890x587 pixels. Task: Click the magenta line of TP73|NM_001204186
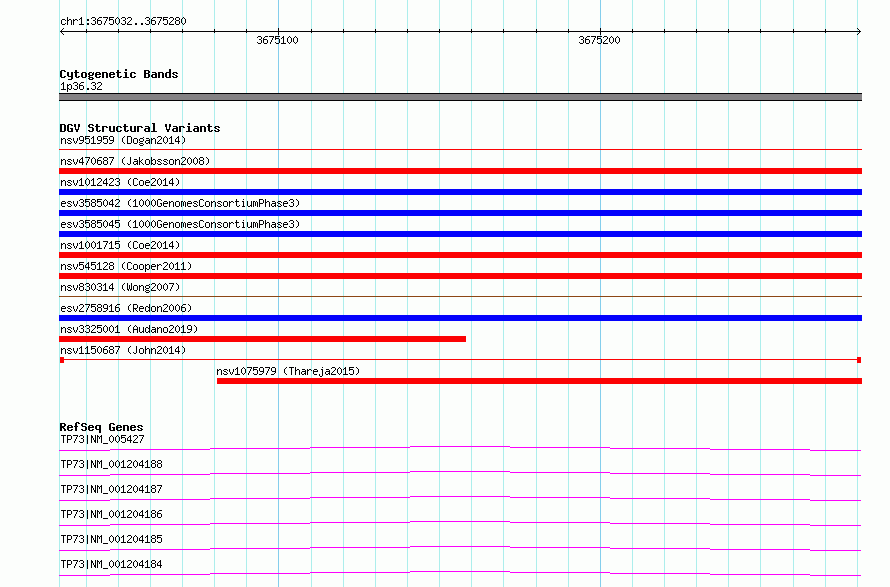point(460,523)
